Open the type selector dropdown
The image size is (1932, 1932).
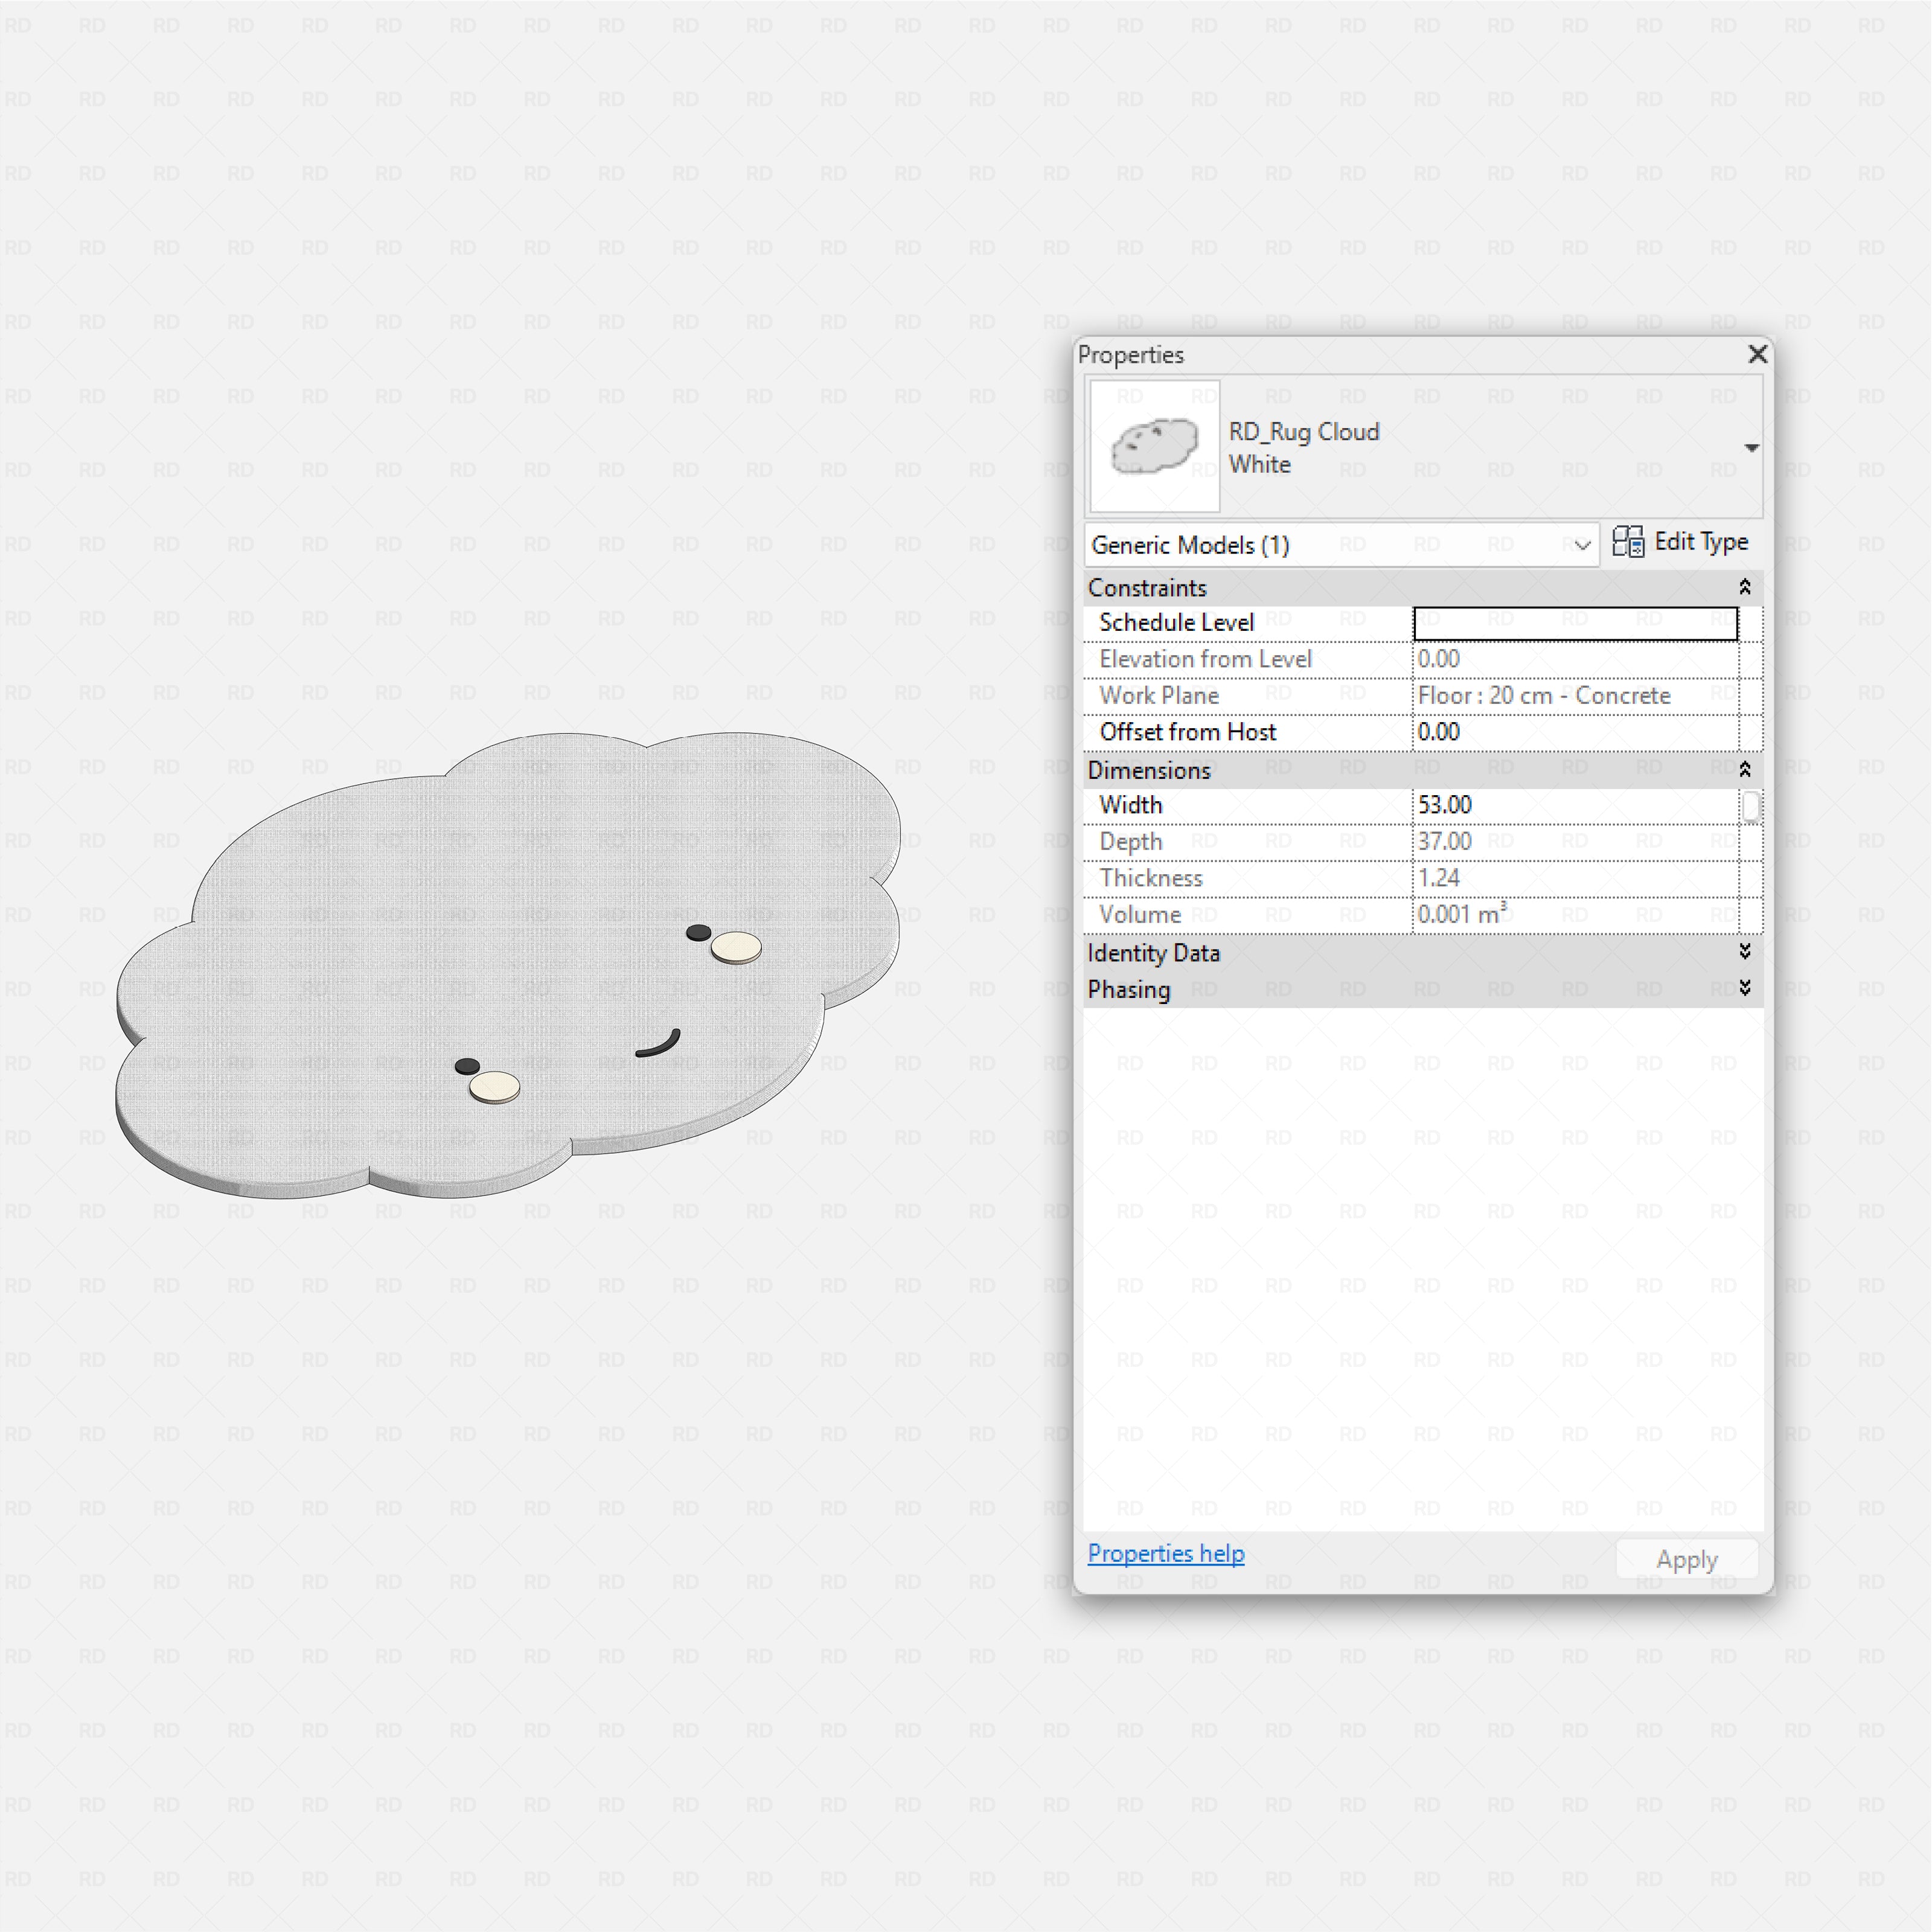pyautogui.click(x=1753, y=447)
